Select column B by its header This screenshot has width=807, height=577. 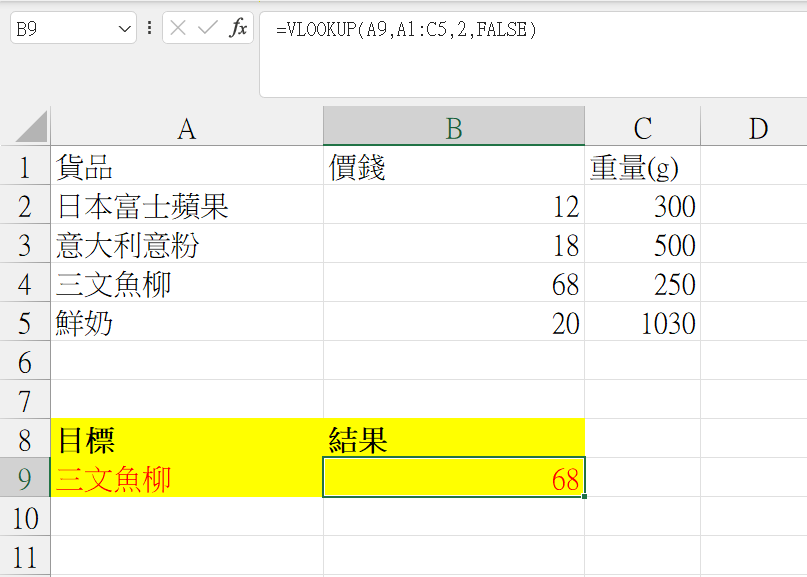click(453, 126)
